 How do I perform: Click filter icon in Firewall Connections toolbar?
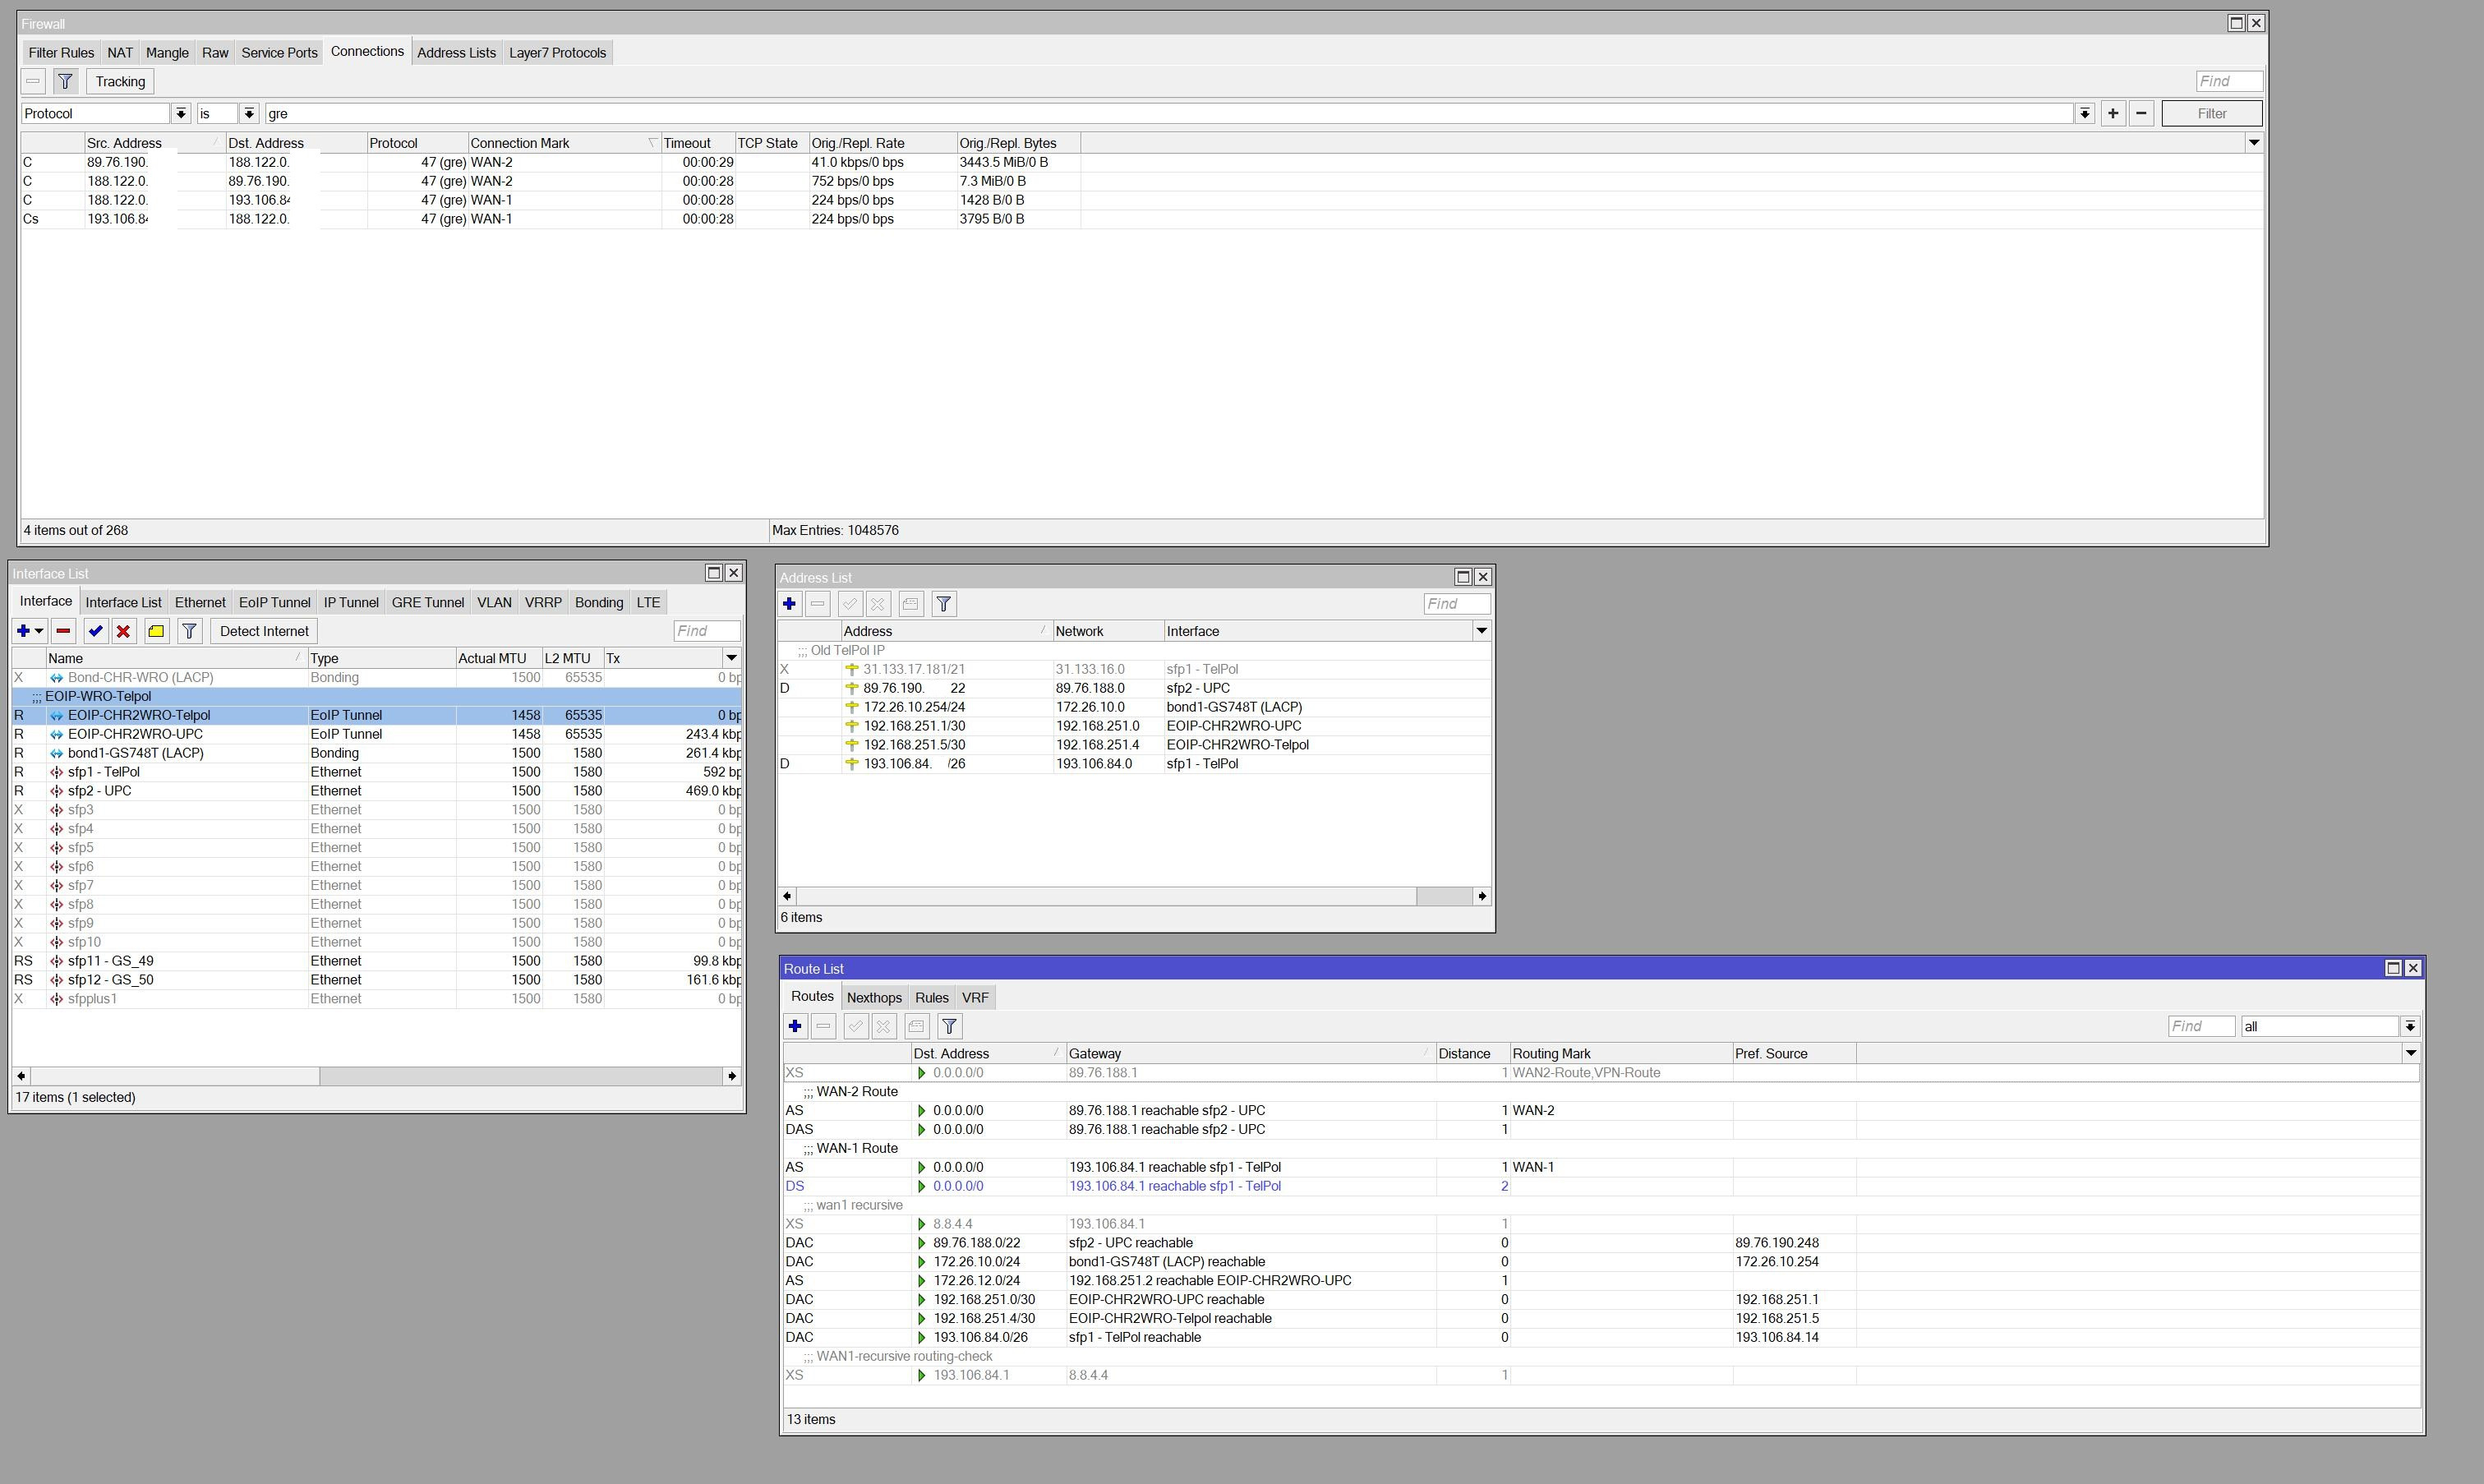(x=65, y=82)
